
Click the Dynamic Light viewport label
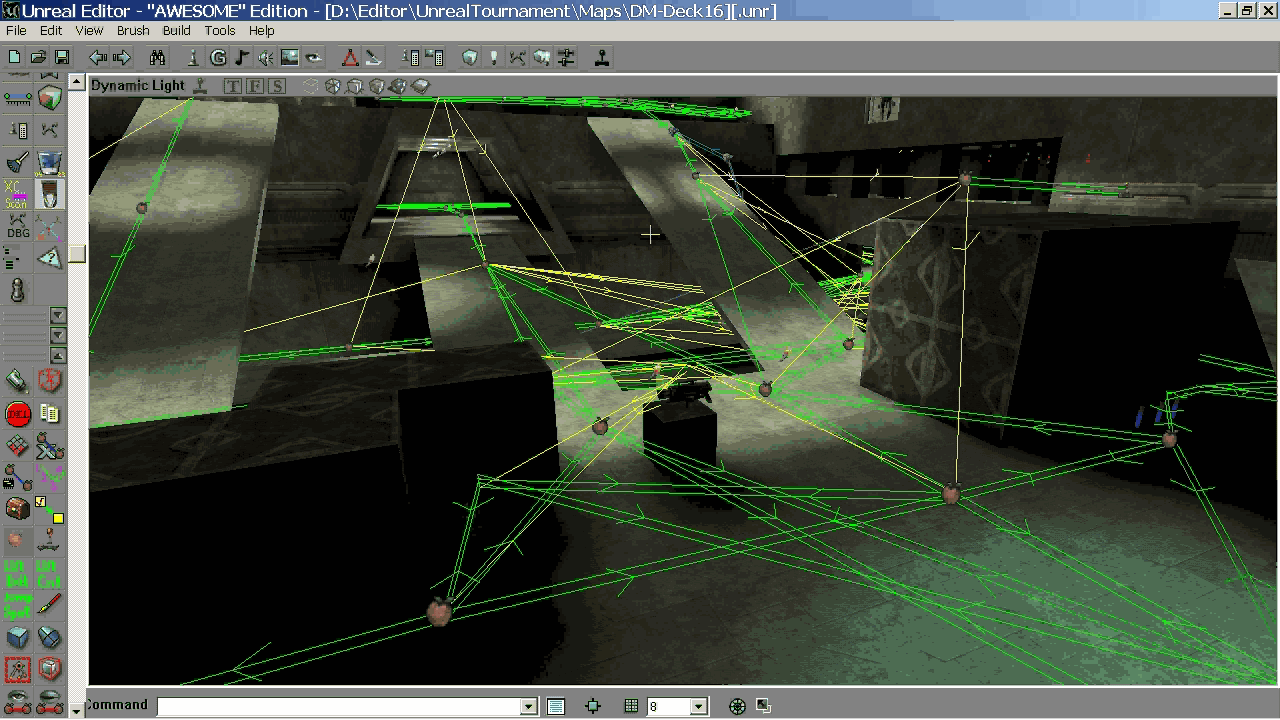138,86
